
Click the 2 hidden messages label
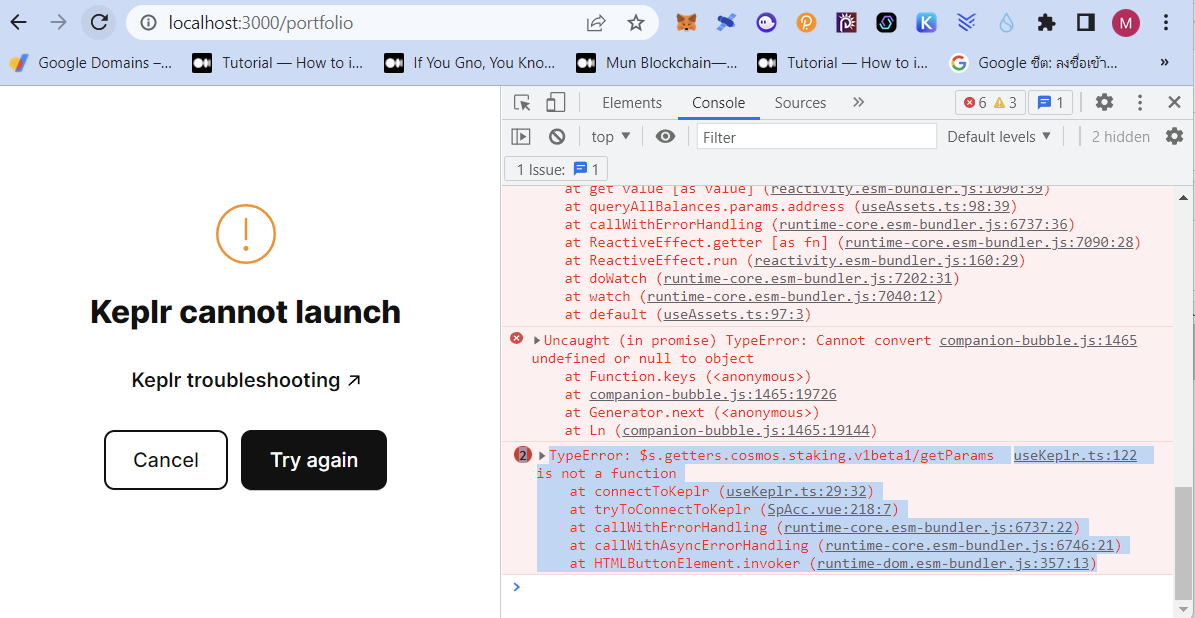[x=1120, y=136]
